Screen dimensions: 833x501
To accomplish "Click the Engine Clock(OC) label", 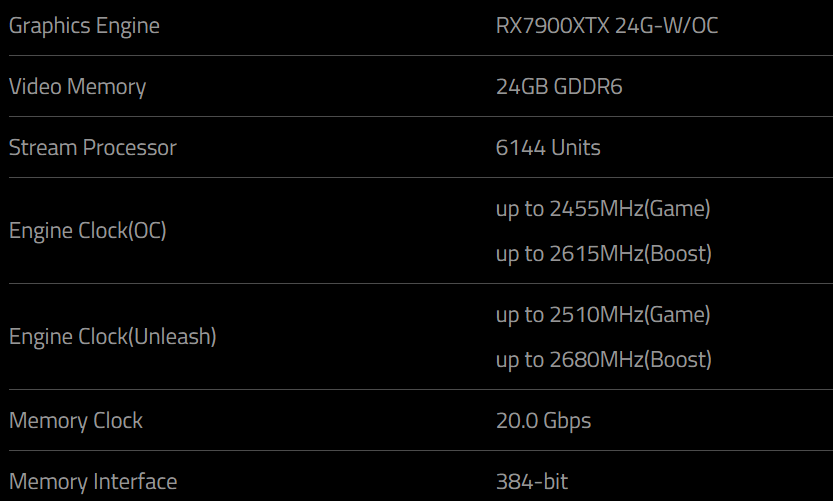I will pyautogui.click(x=88, y=231).
